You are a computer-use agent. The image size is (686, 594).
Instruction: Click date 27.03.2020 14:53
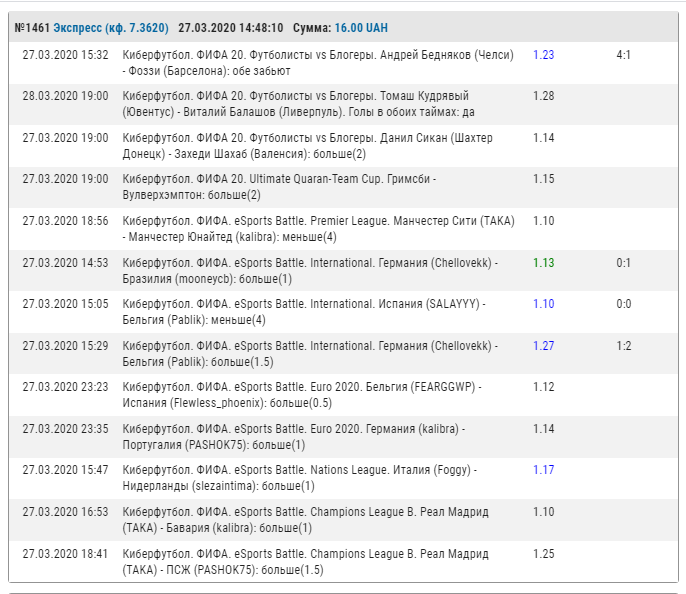[x=65, y=263]
